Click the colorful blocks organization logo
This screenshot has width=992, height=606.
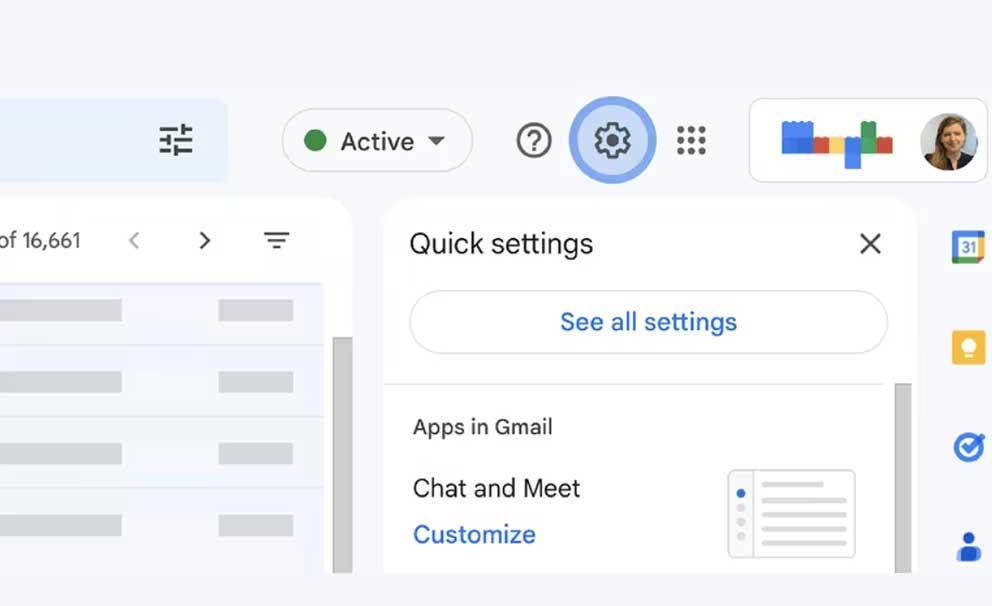click(837, 144)
